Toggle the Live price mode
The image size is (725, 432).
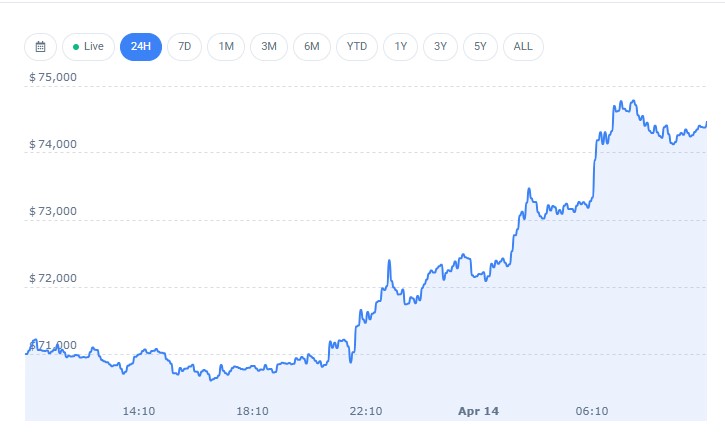(88, 47)
